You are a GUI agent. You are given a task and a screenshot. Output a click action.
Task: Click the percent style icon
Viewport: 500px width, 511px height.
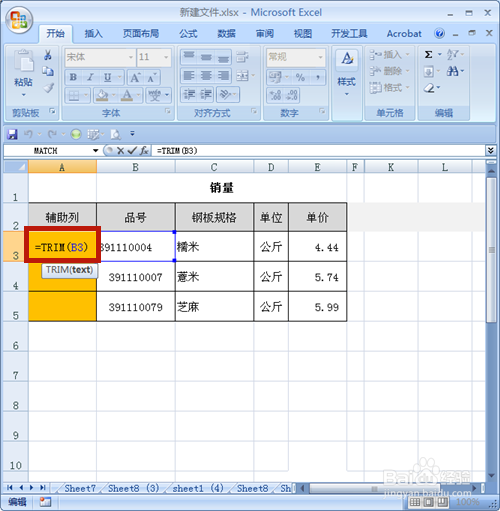(x=300, y=77)
